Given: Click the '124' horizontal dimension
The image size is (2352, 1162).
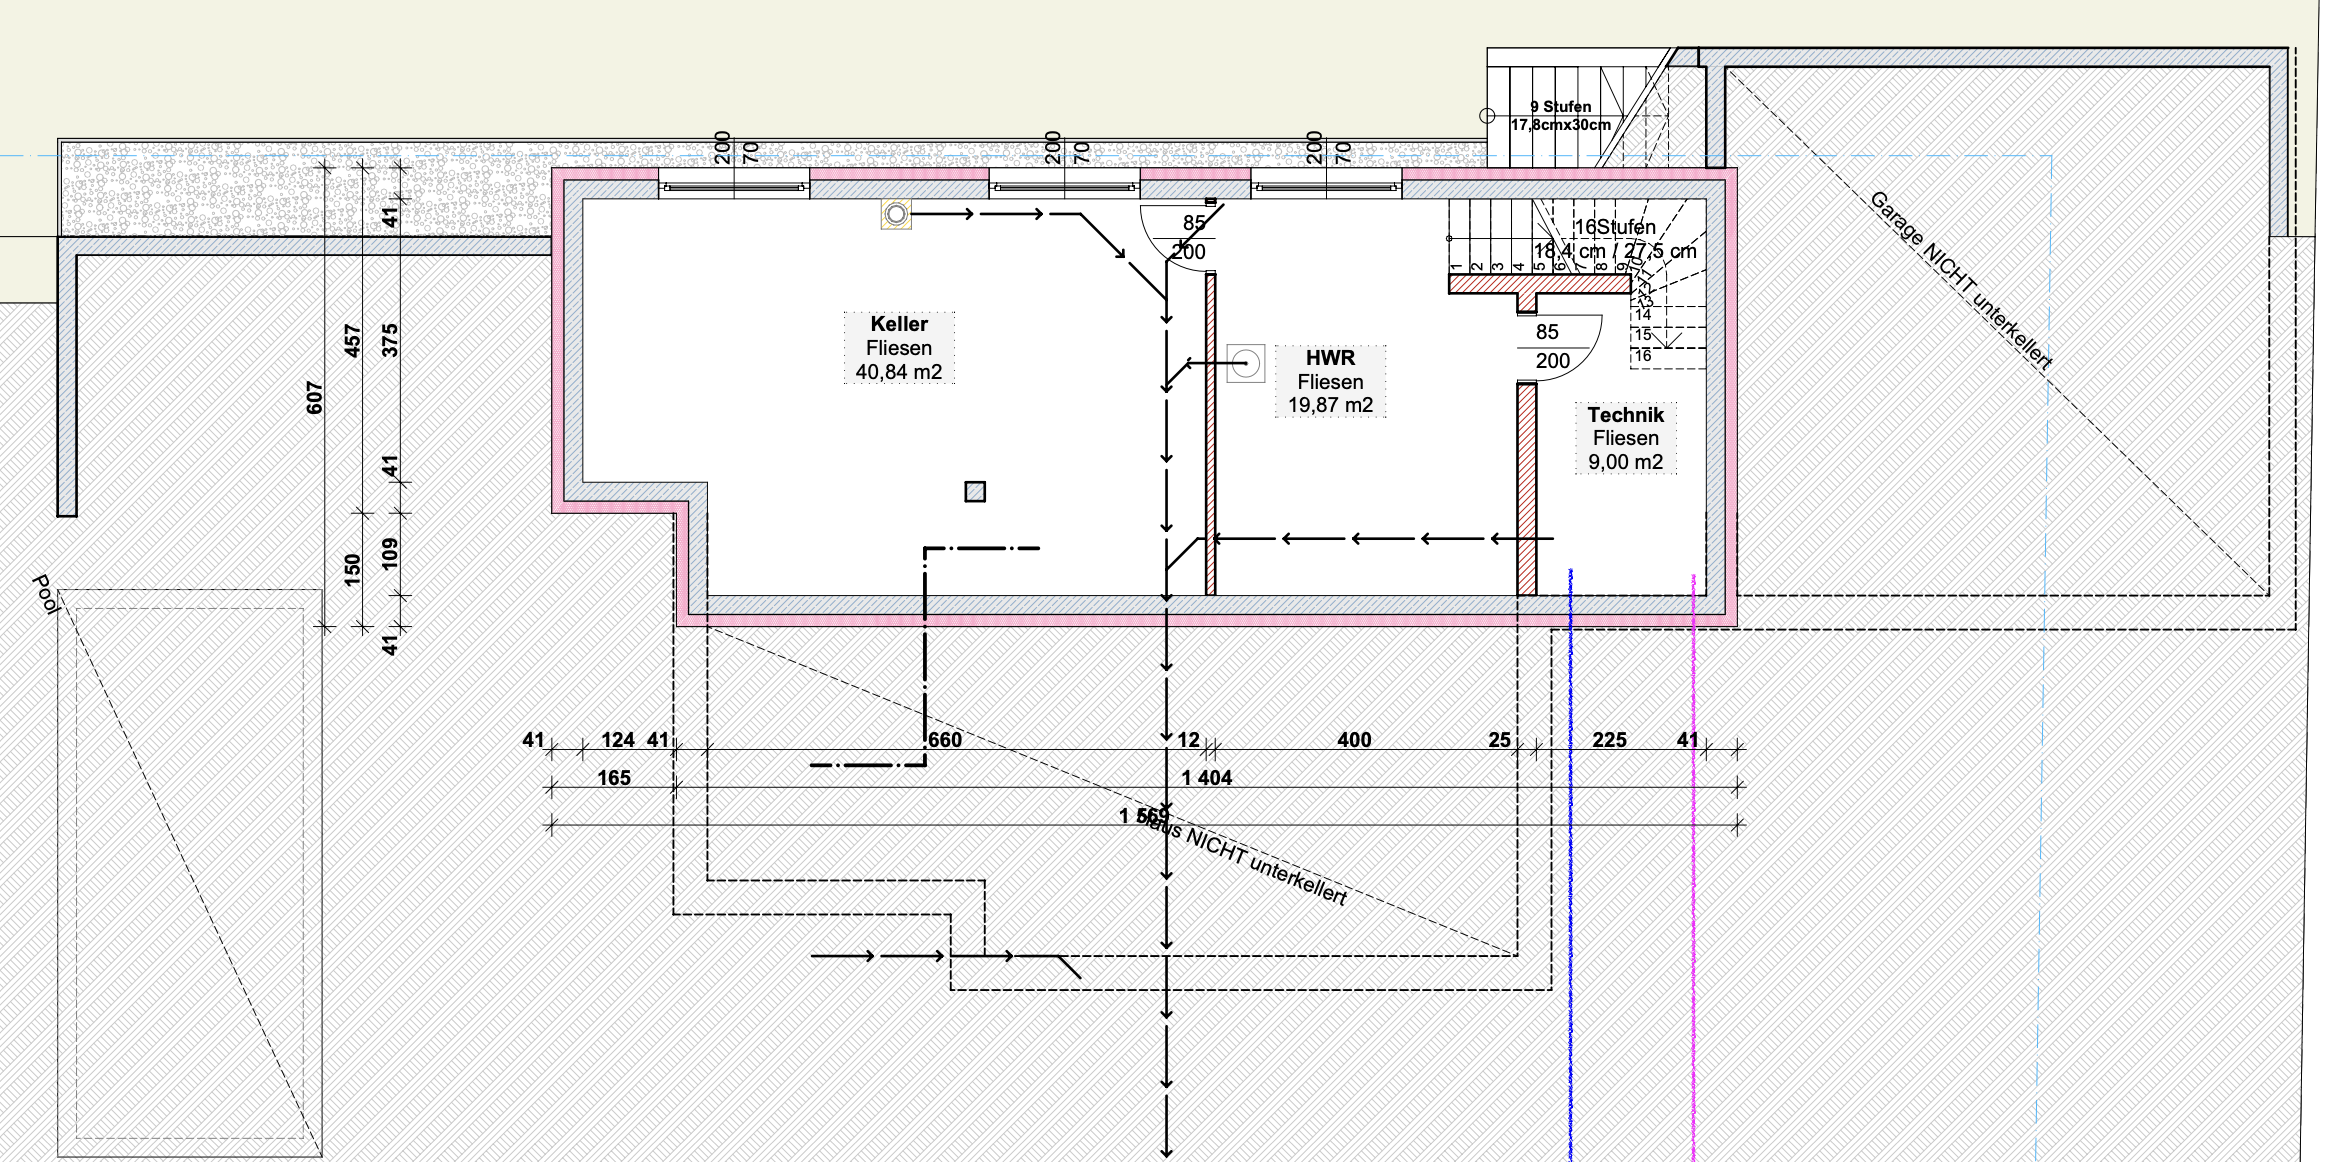Looking at the screenshot, I should pyautogui.click(x=618, y=740).
